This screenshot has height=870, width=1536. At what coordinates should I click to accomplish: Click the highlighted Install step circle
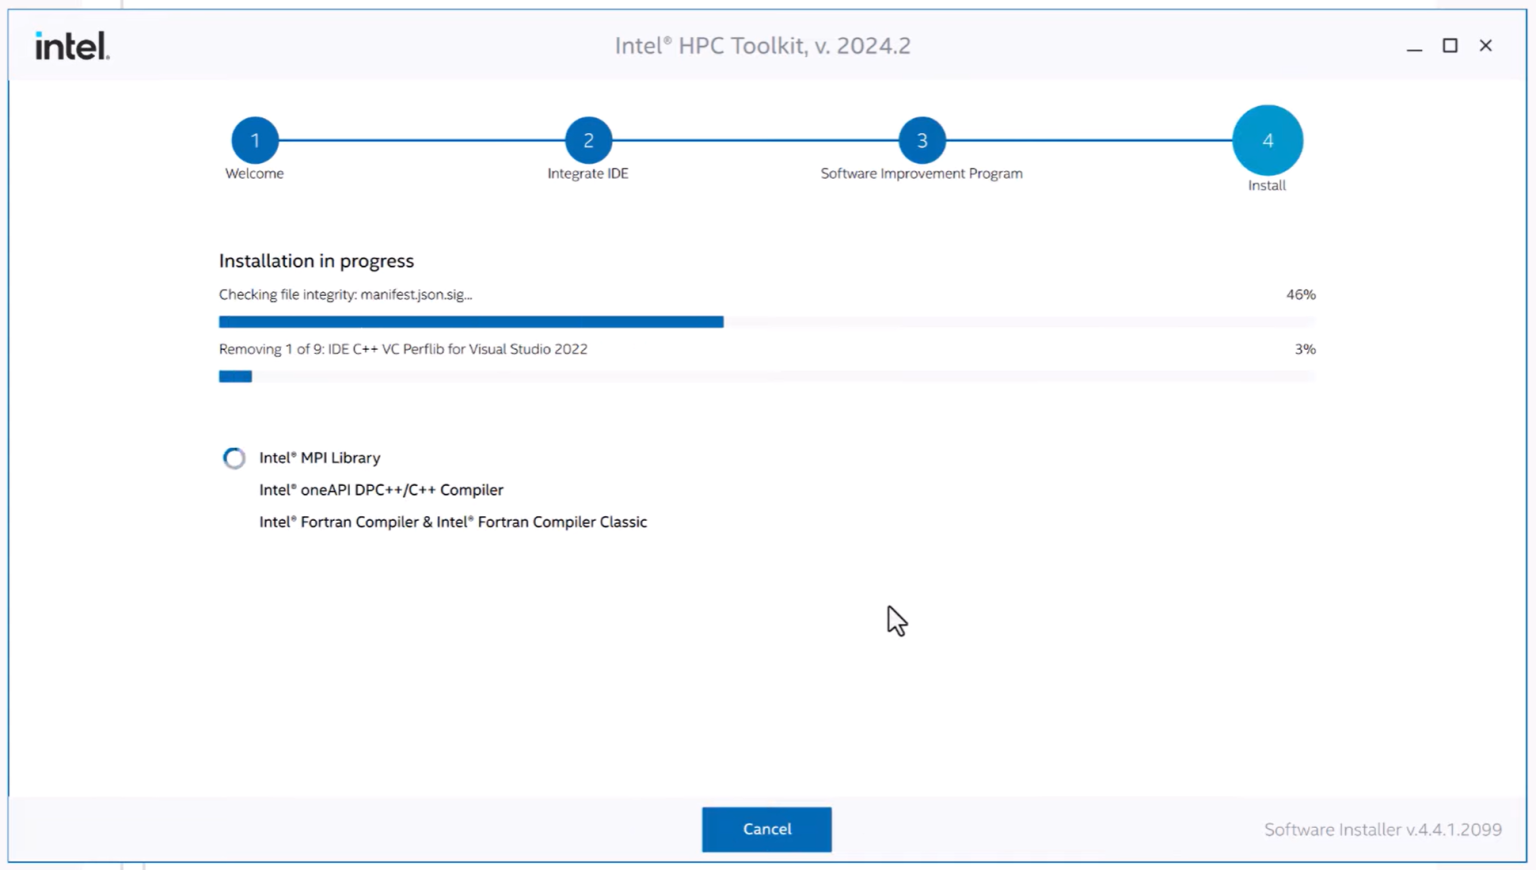1267,140
